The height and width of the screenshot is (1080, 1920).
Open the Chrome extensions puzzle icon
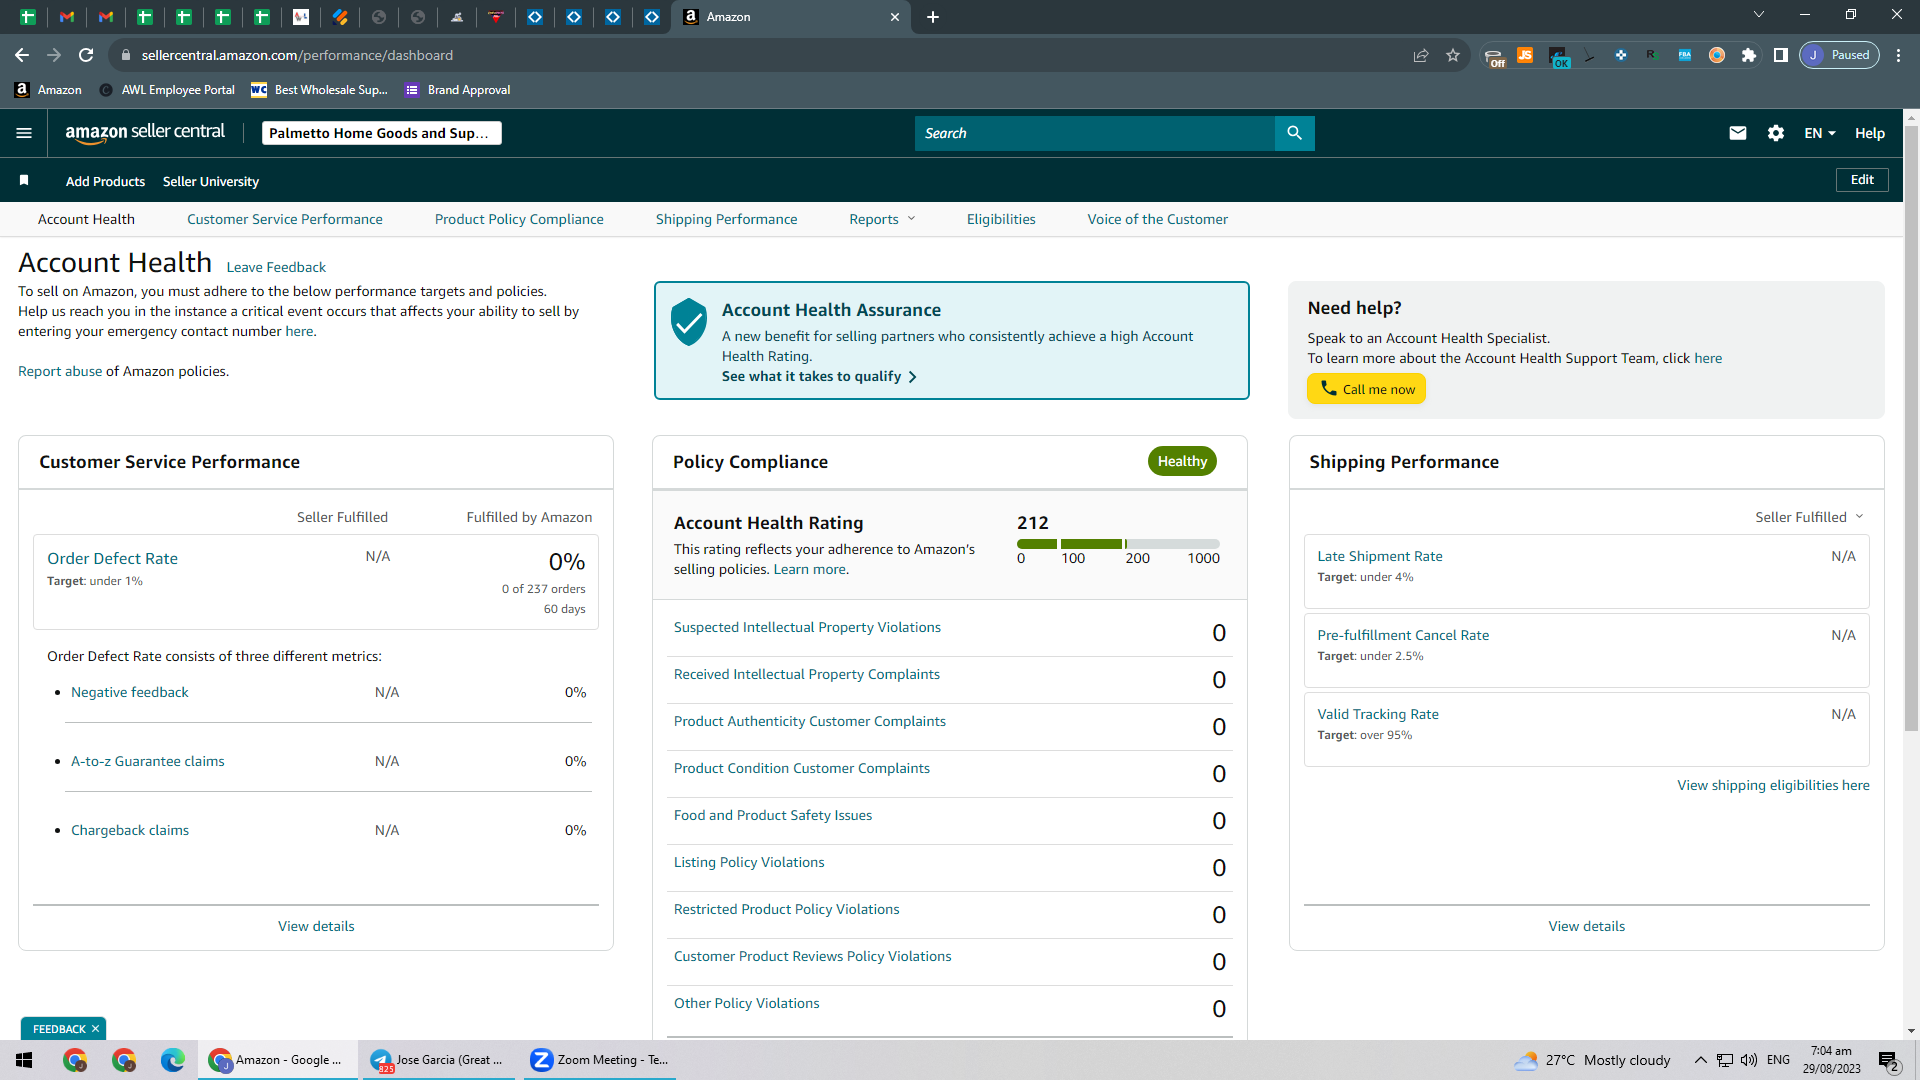point(1749,55)
